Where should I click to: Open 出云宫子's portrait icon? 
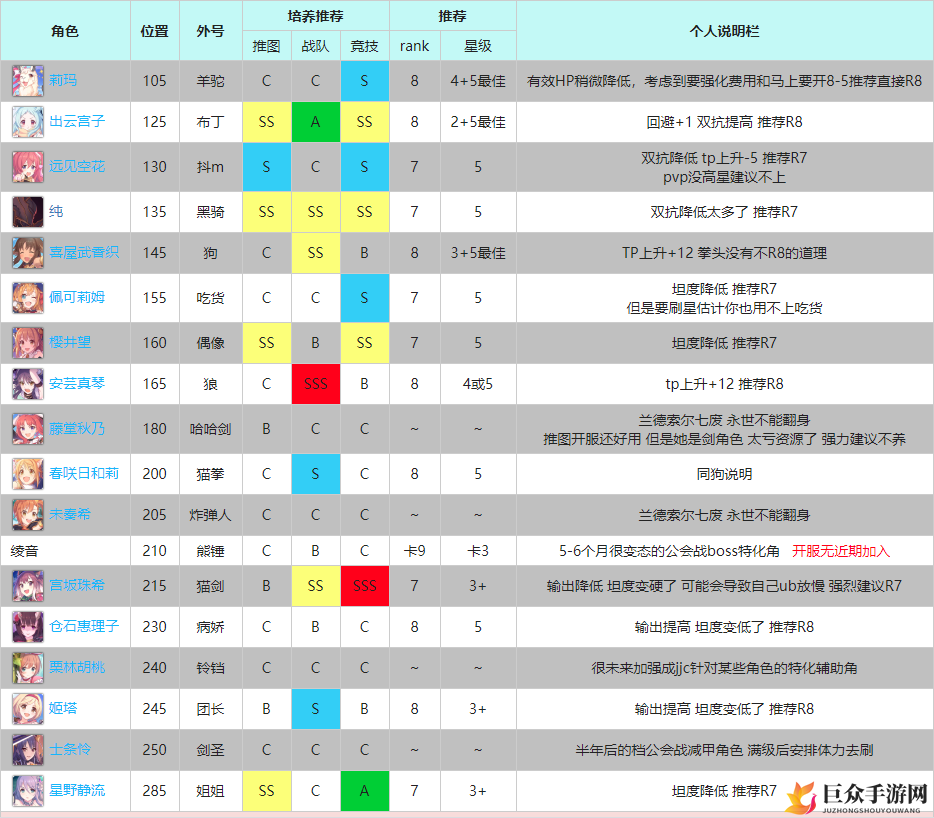(x=28, y=122)
